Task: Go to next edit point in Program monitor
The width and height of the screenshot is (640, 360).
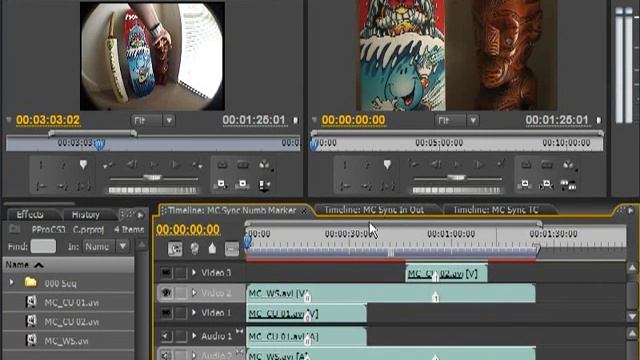Action: click(x=501, y=164)
